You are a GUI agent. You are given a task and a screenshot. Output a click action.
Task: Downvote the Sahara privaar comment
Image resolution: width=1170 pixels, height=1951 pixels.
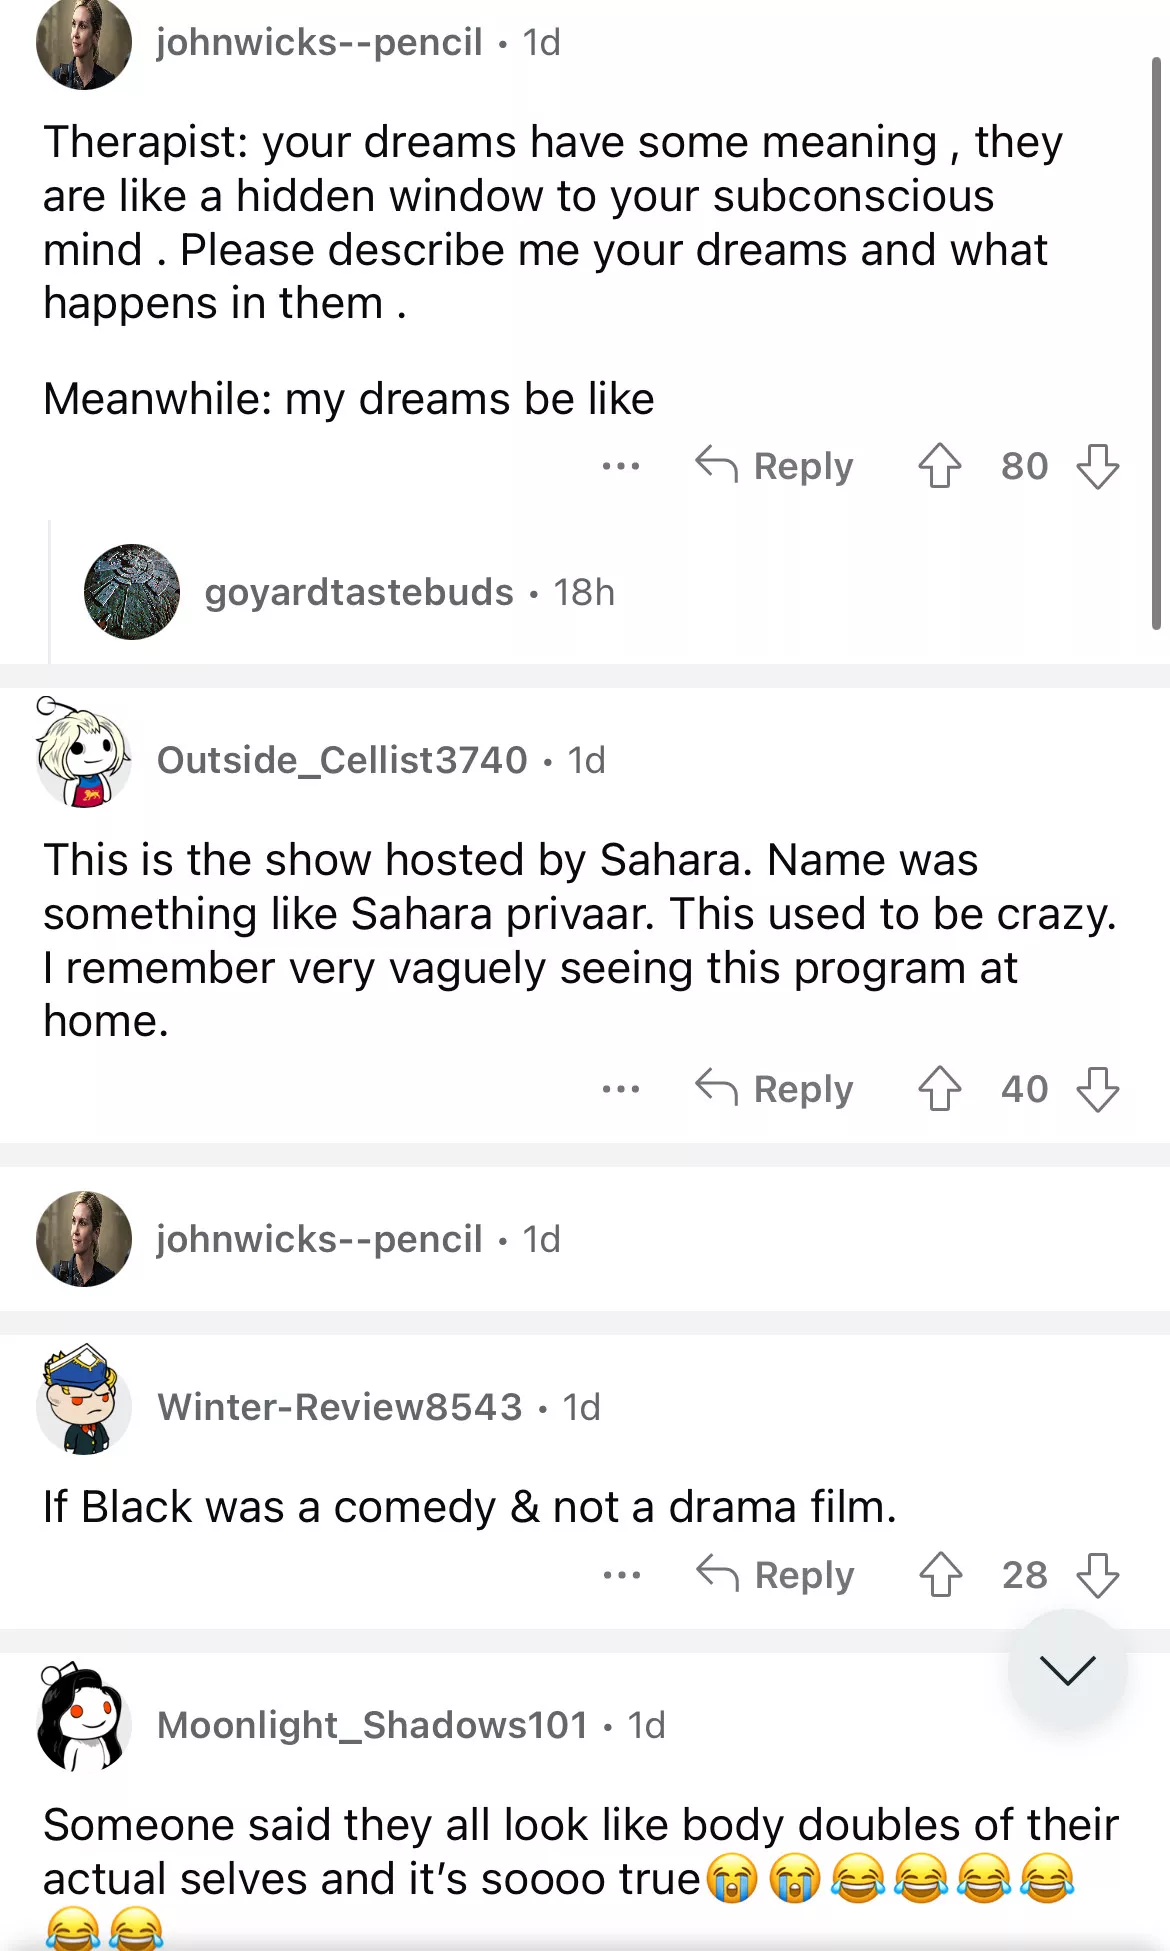1097,1089
